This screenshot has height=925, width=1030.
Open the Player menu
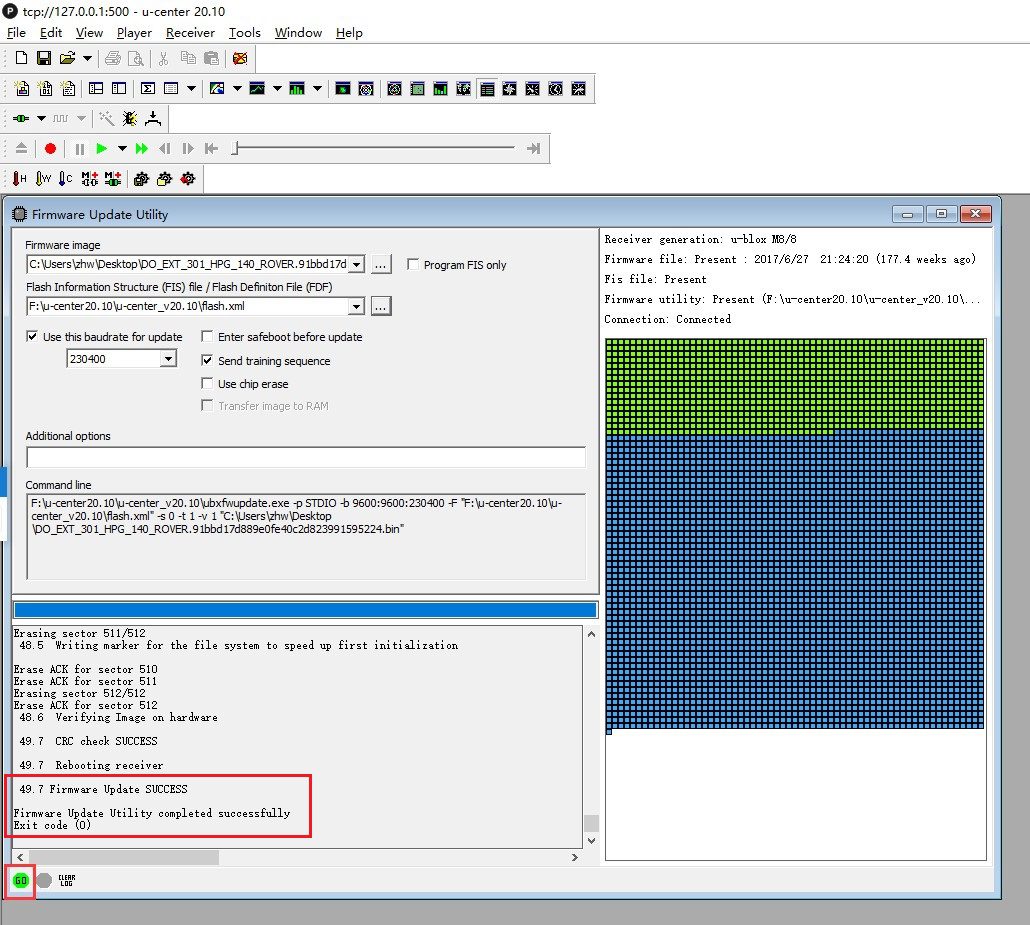(134, 33)
